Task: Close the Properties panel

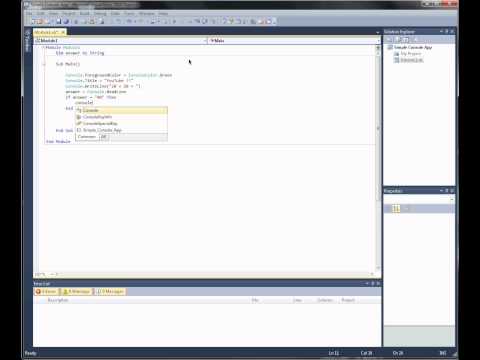Action: click(452, 190)
